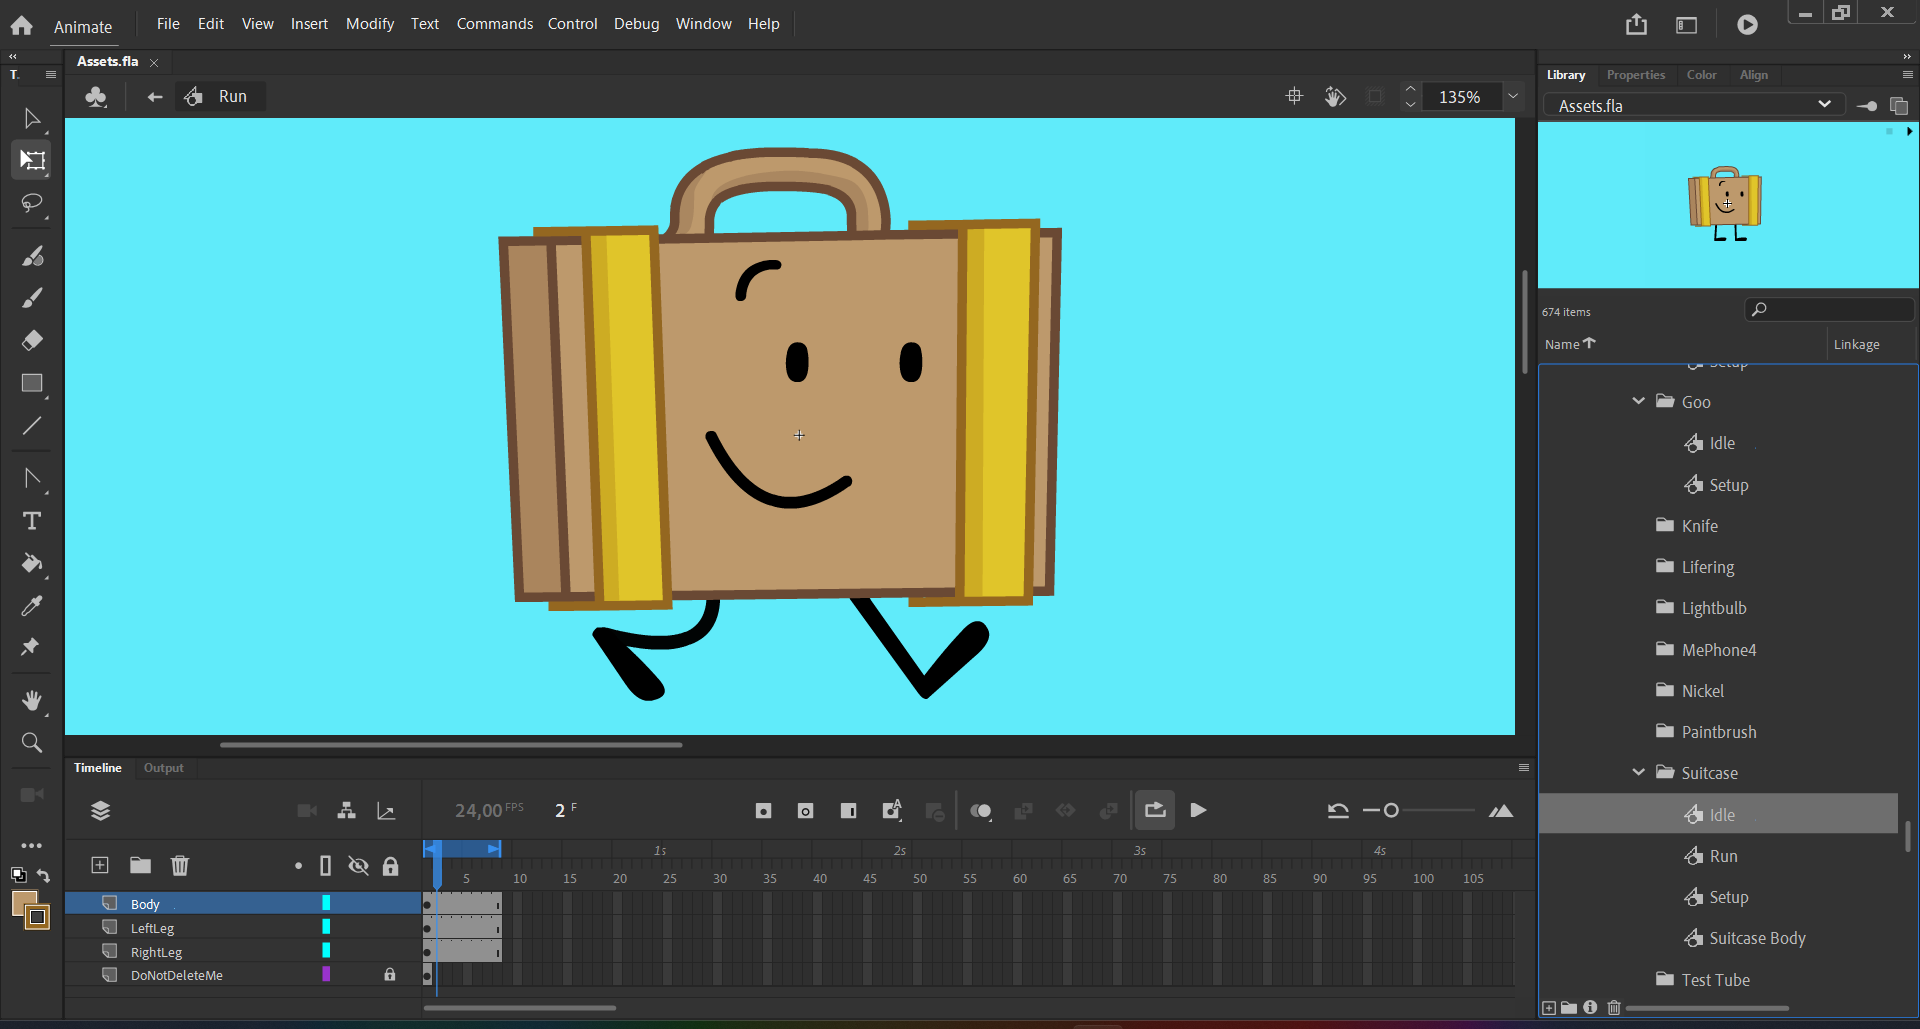The width and height of the screenshot is (1920, 1029).
Task: Play the timeline animation
Action: pos(1198,811)
